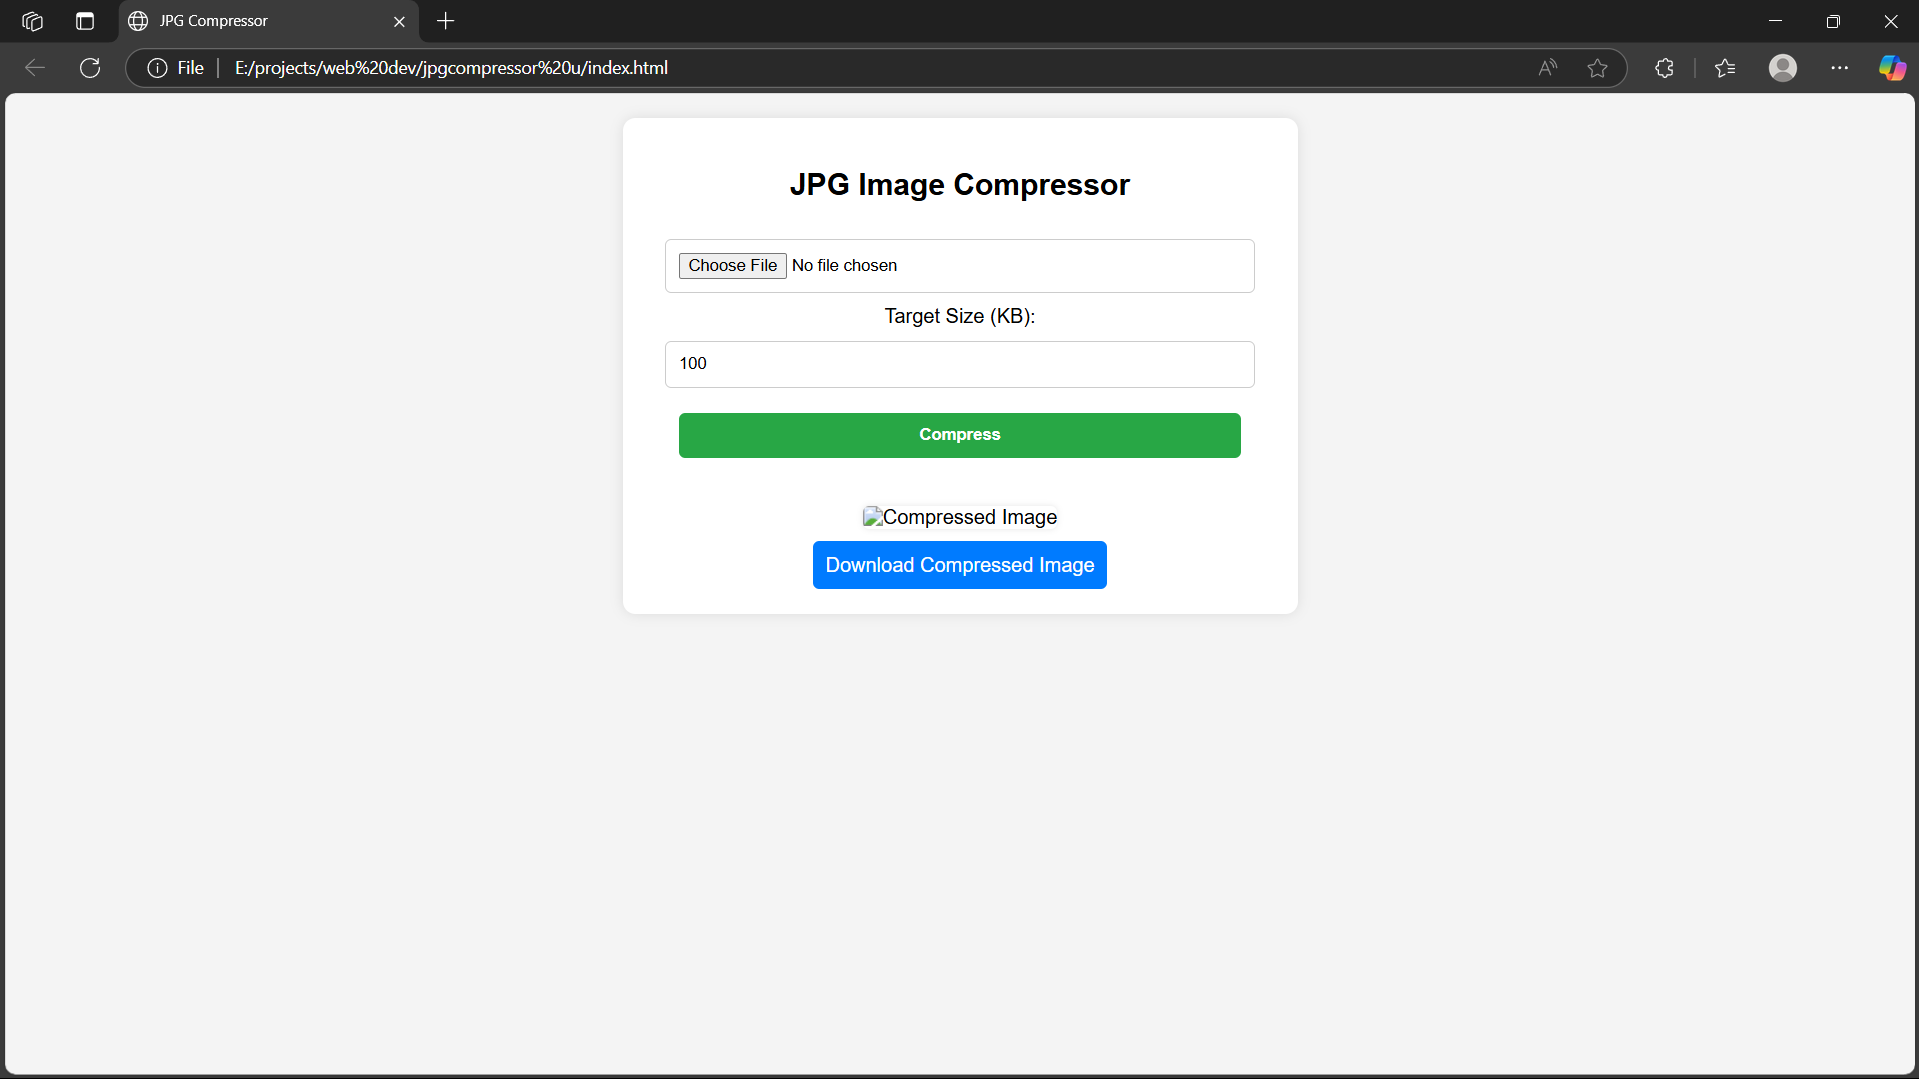Screen dimensions: 1919x1079
Task: Open the tab actions menu icon
Action: pos(85,21)
